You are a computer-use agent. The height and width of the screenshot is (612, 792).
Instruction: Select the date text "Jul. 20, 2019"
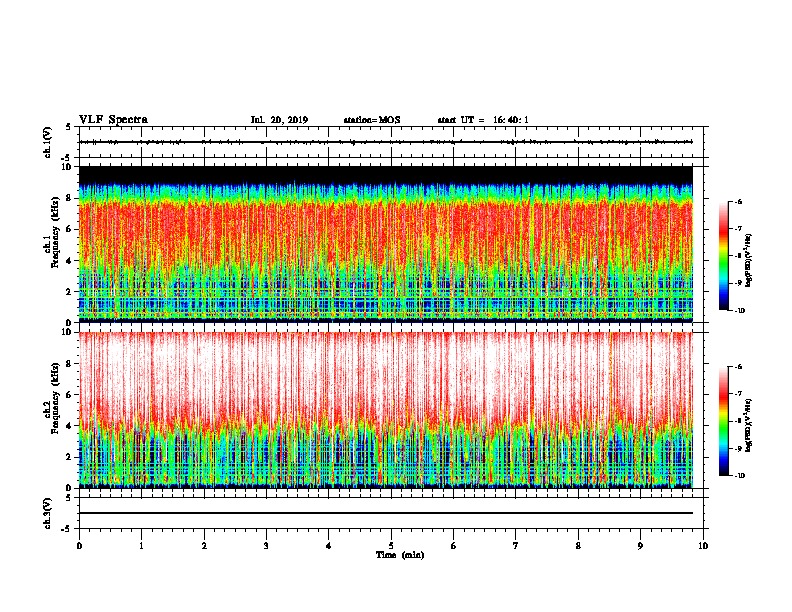(x=279, y=120)
